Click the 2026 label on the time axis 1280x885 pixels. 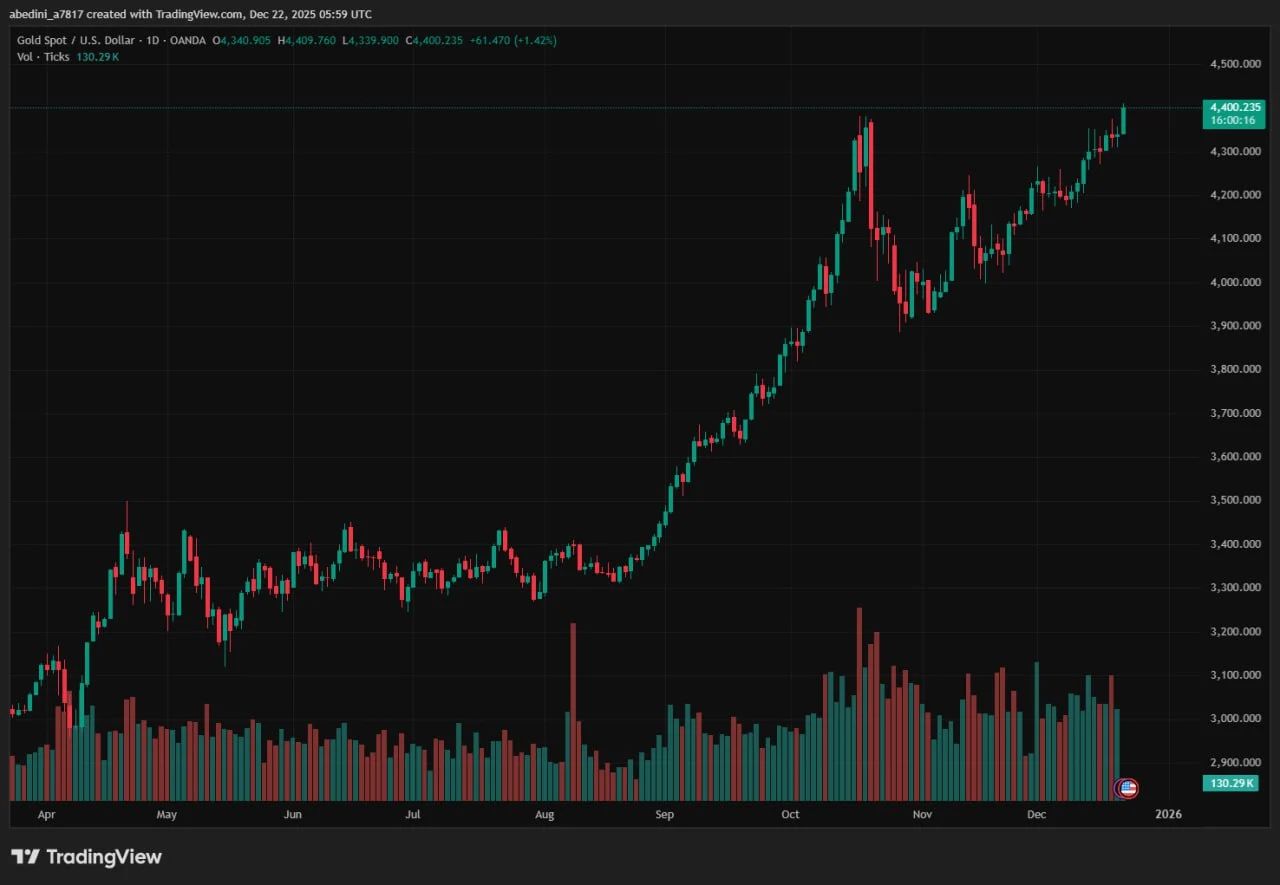(x=1168, y=814)
